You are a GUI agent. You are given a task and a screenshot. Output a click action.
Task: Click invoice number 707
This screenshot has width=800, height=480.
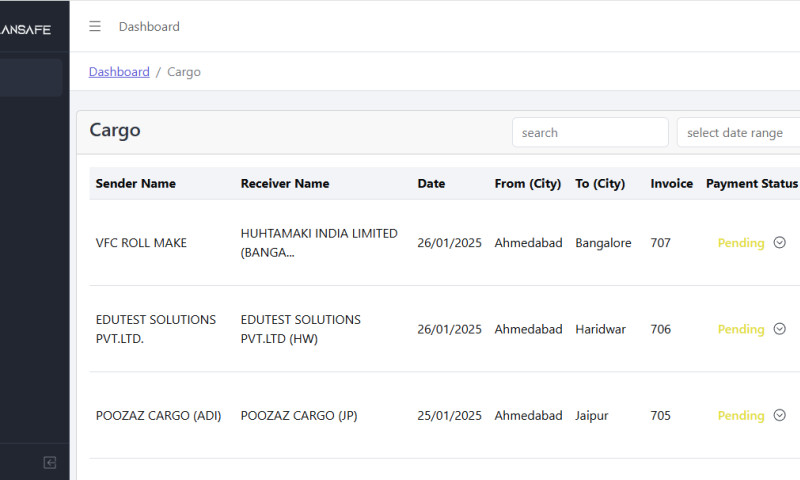click(660, 243)
